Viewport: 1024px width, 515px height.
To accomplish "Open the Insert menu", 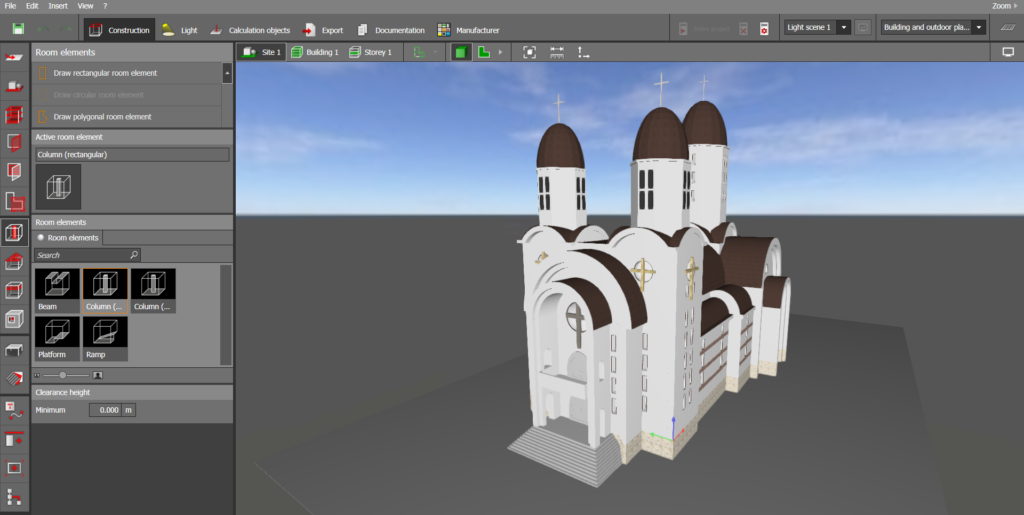I will pyautogui.click(x=58, y=6).
